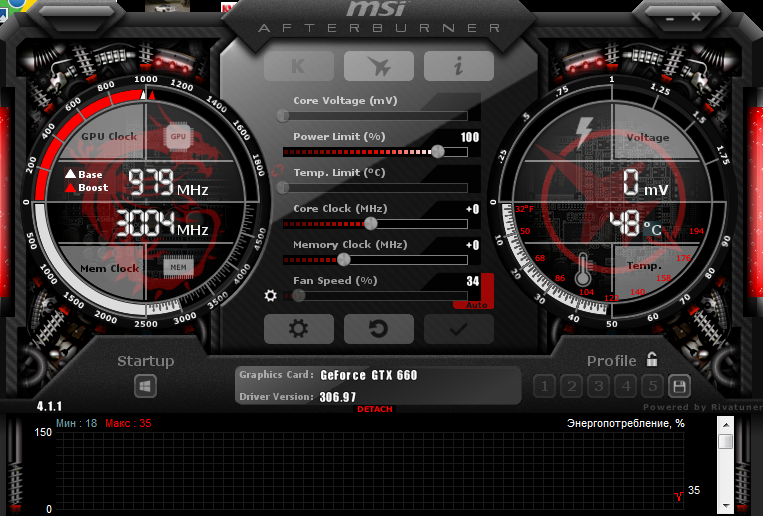
Task: Click the graph scrollbar up arrow
Action: coord(726,425)
